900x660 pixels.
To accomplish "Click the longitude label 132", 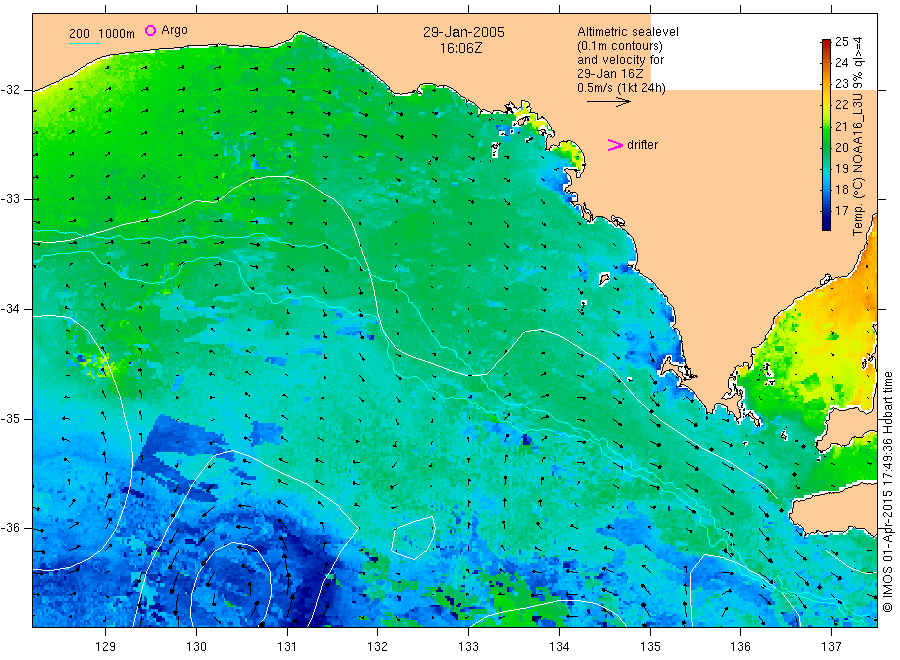I will point(378,647).
